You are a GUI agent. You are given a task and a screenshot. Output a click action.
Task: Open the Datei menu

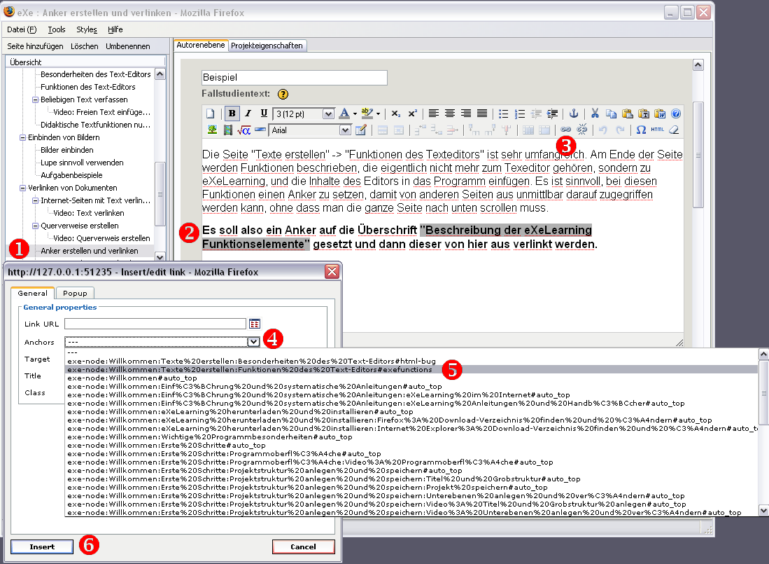click(x=22, y=29)
